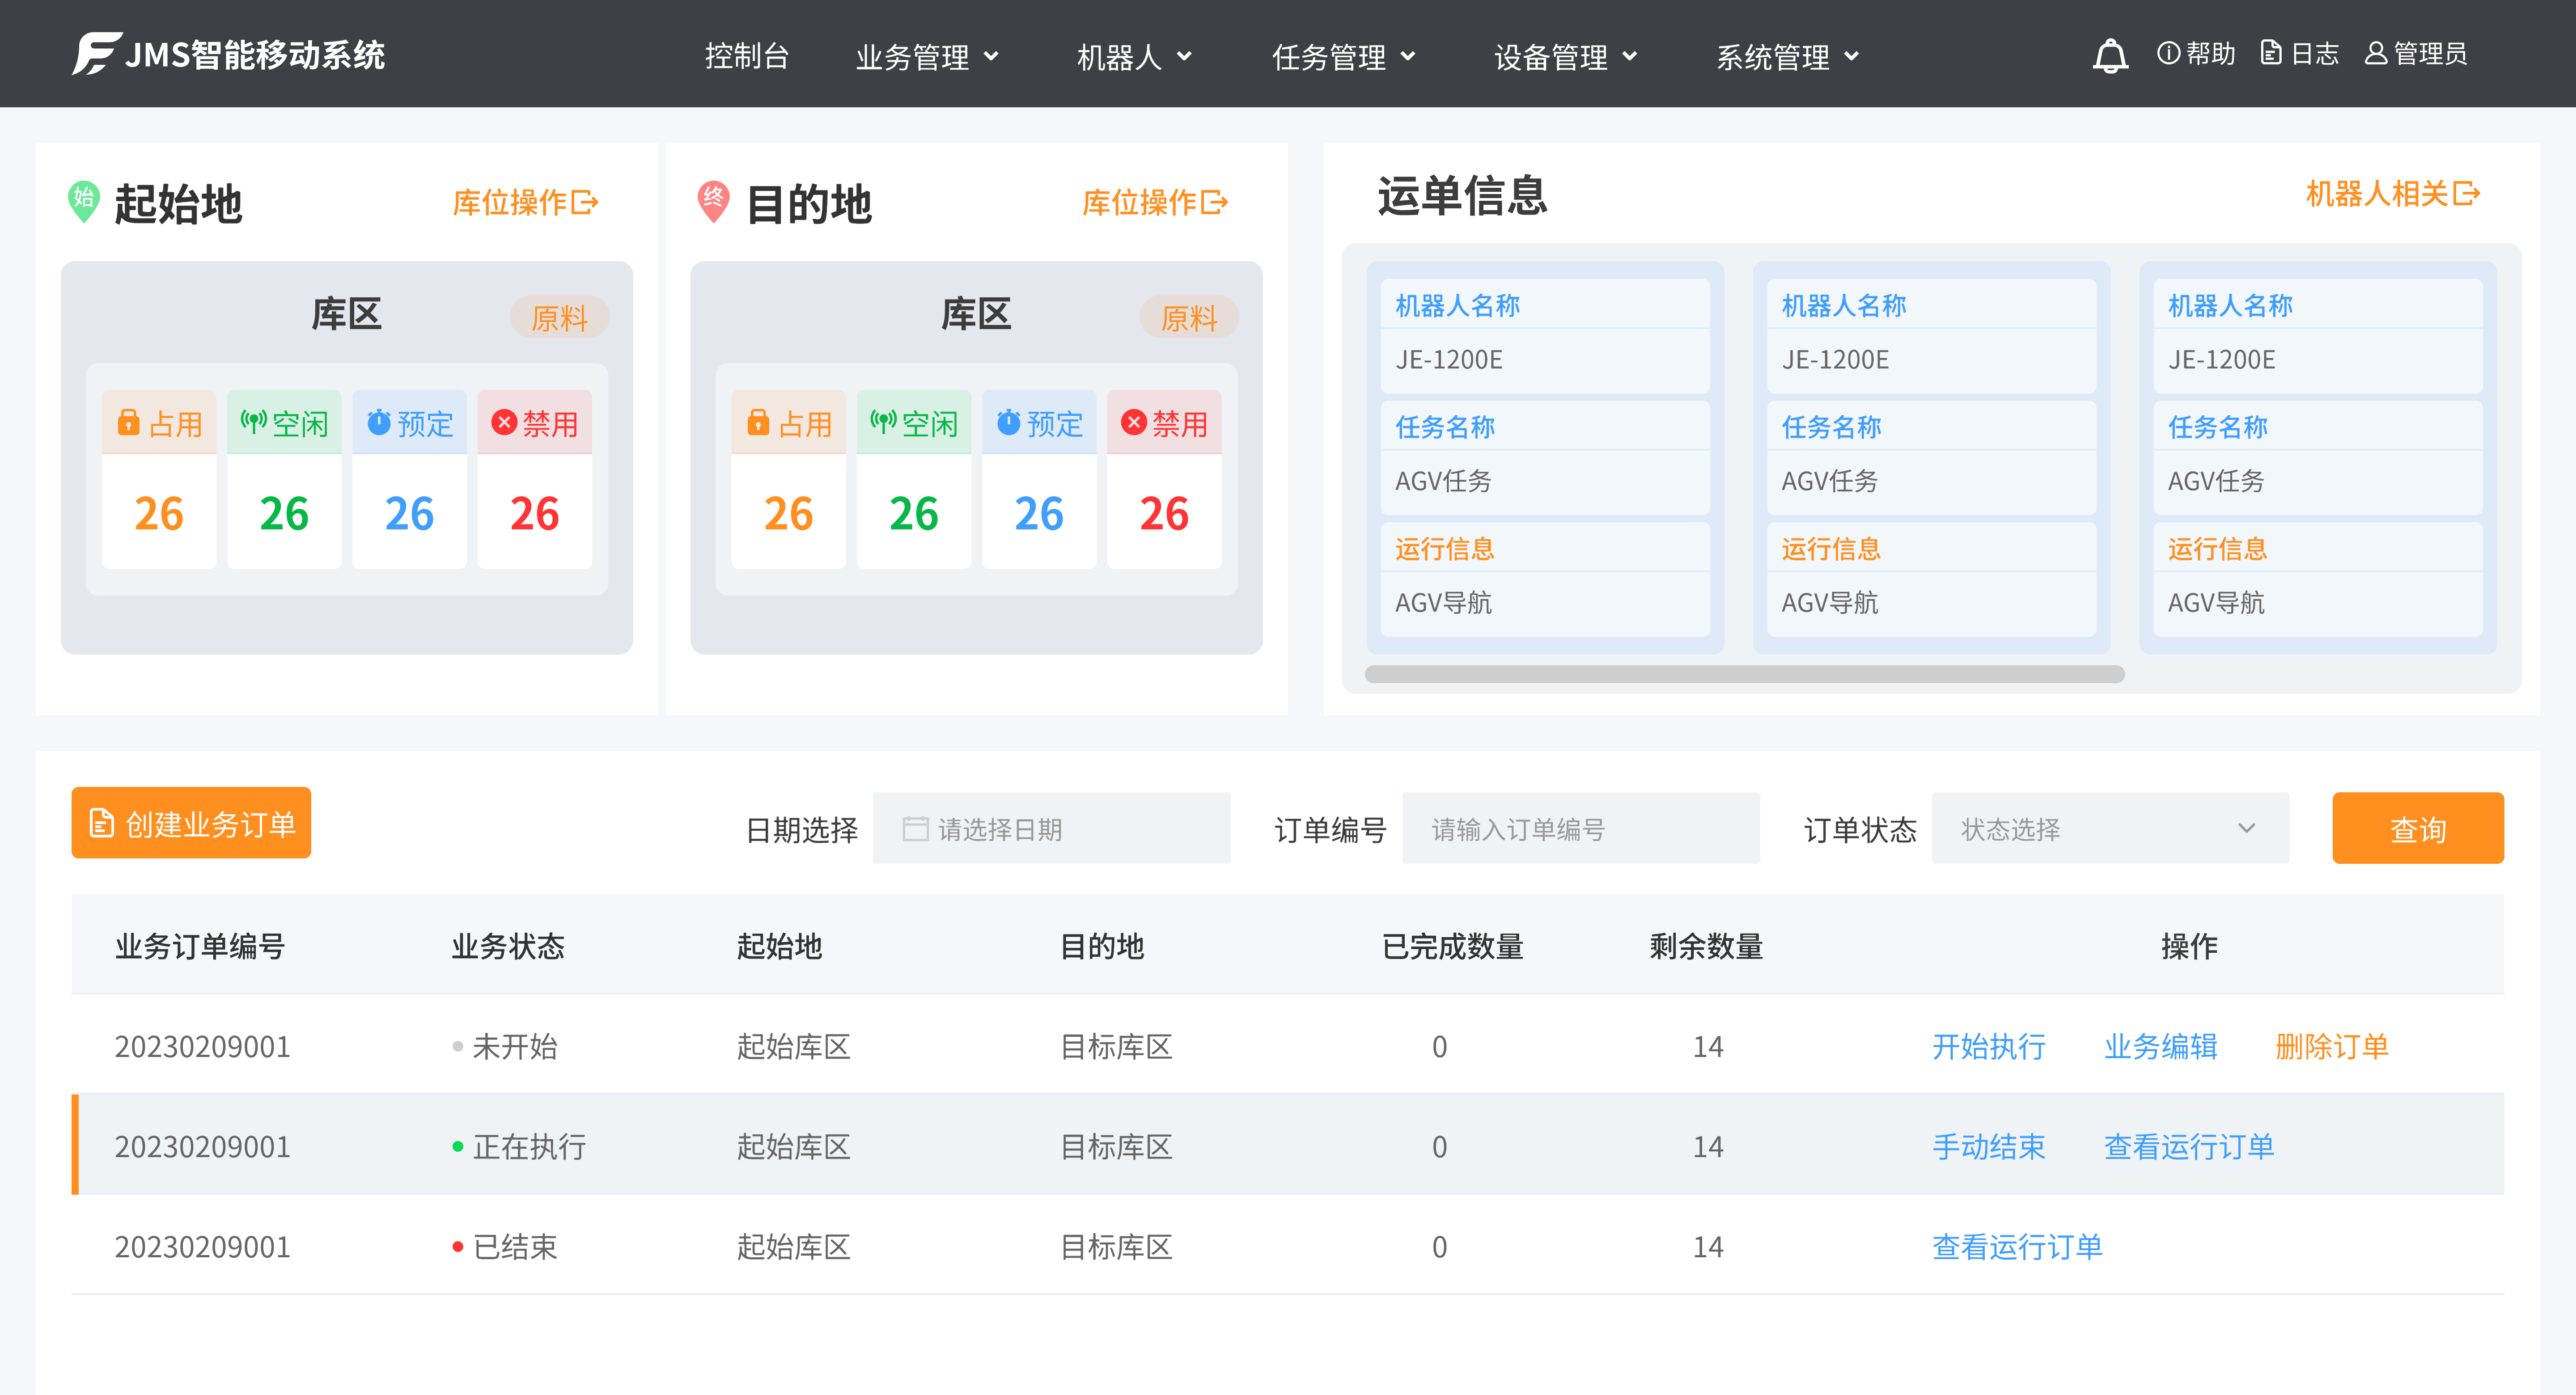This screenshot has height=1395, width=2576.
Task: Click the calendar icon in date field
Action: [915, 828]
